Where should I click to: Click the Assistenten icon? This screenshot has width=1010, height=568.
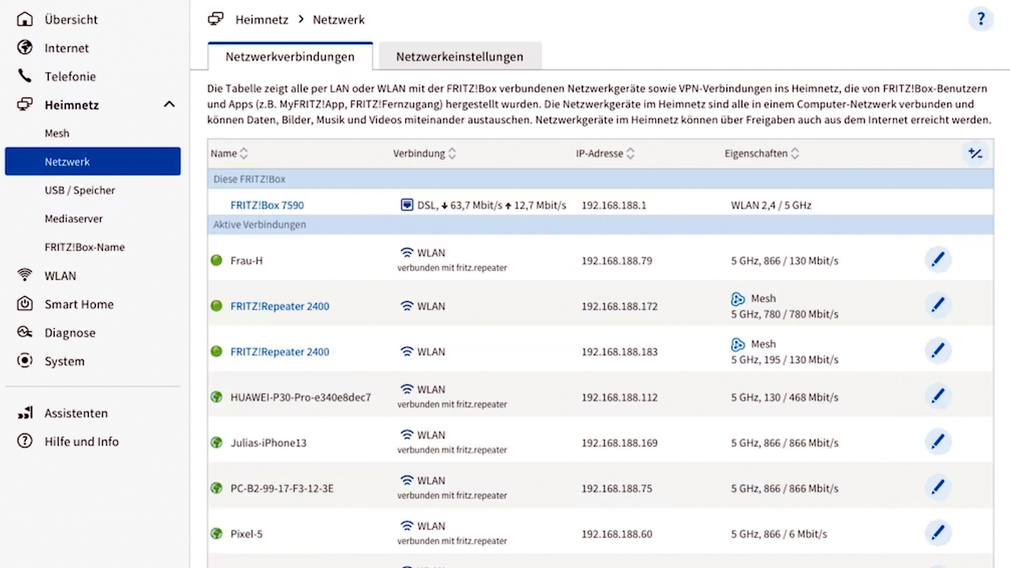(x=24, y=413)
